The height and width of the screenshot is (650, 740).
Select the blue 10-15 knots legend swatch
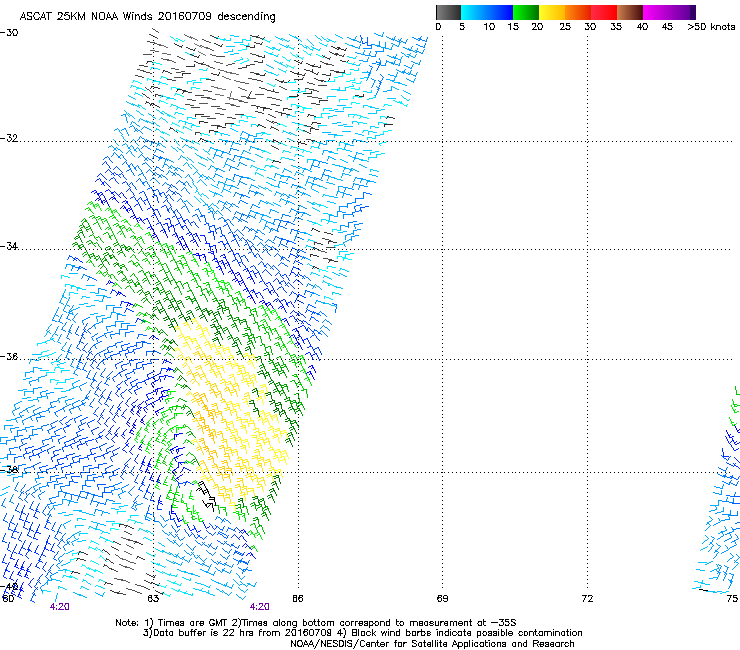500,12
